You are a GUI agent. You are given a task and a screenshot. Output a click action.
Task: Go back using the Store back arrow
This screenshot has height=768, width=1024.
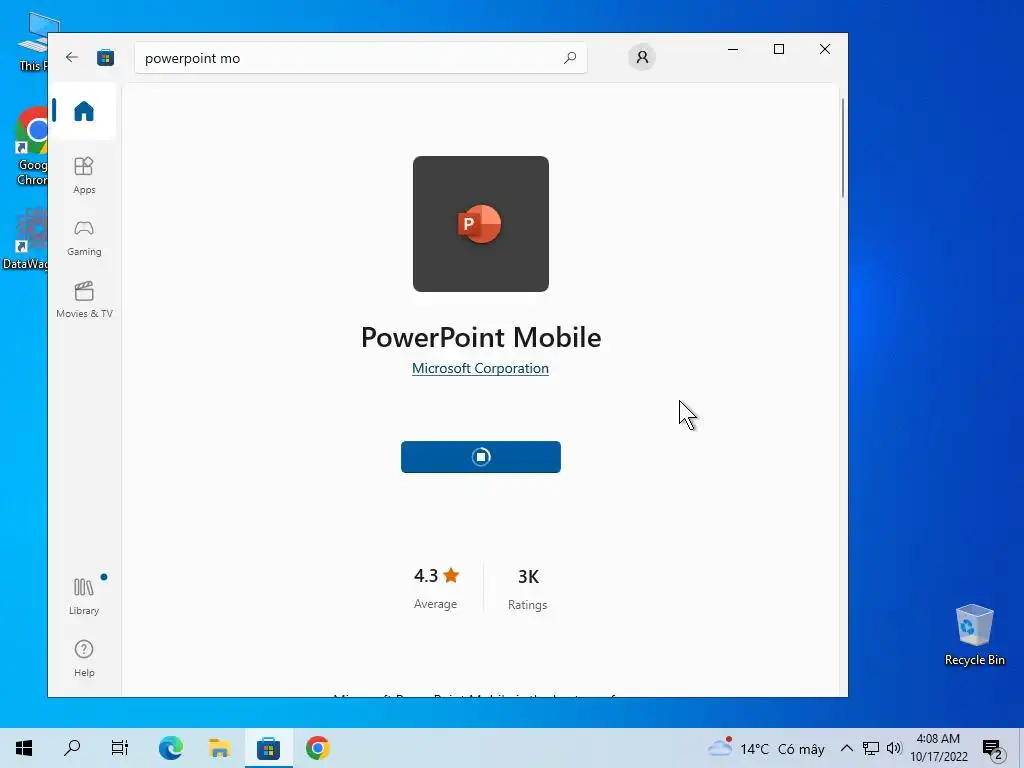[x=72, y=57]
